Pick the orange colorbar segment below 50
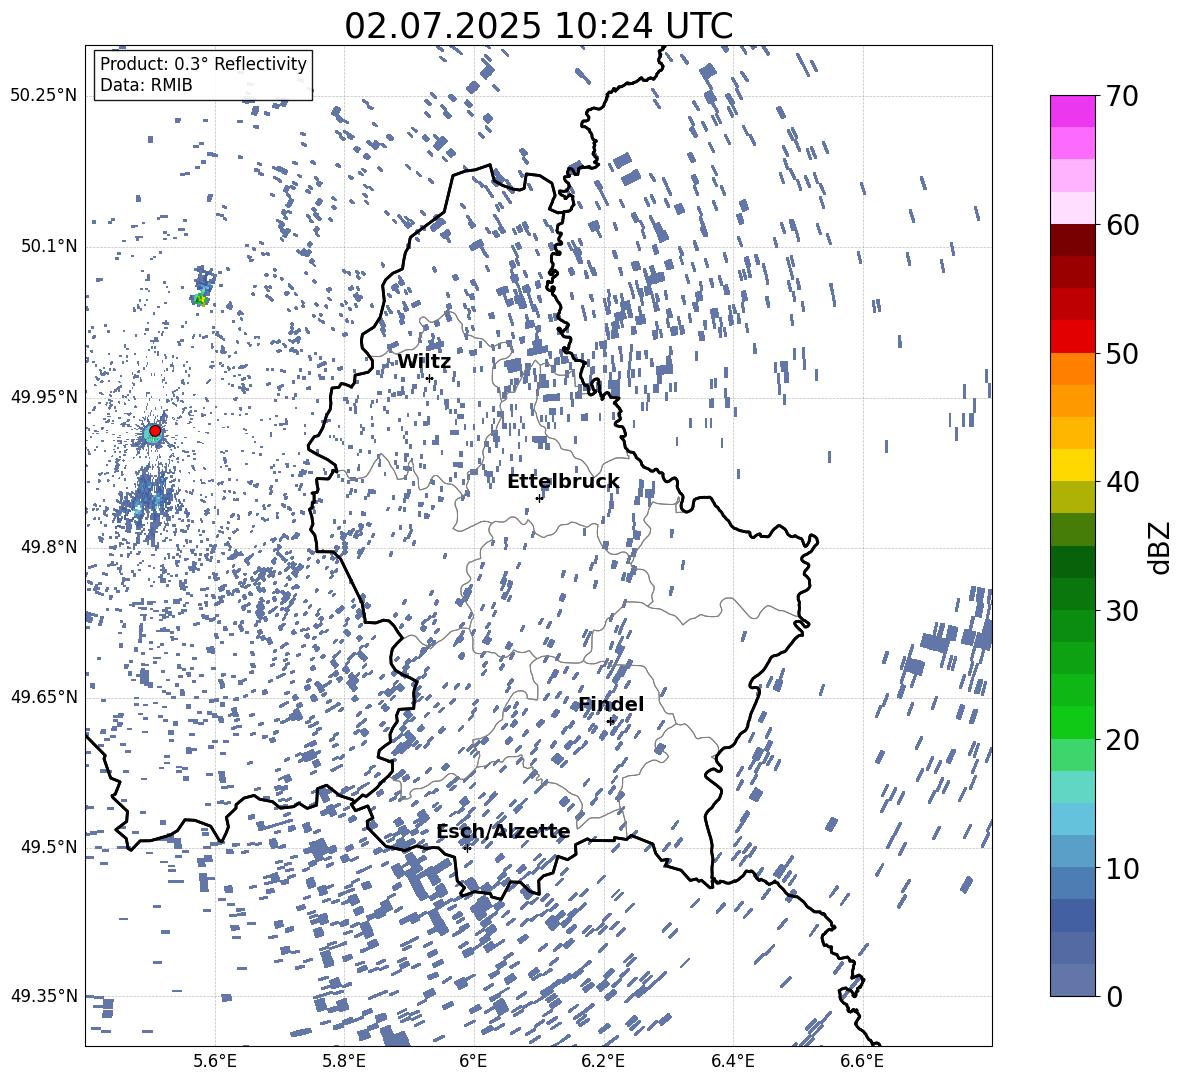 coord(1072,369)
